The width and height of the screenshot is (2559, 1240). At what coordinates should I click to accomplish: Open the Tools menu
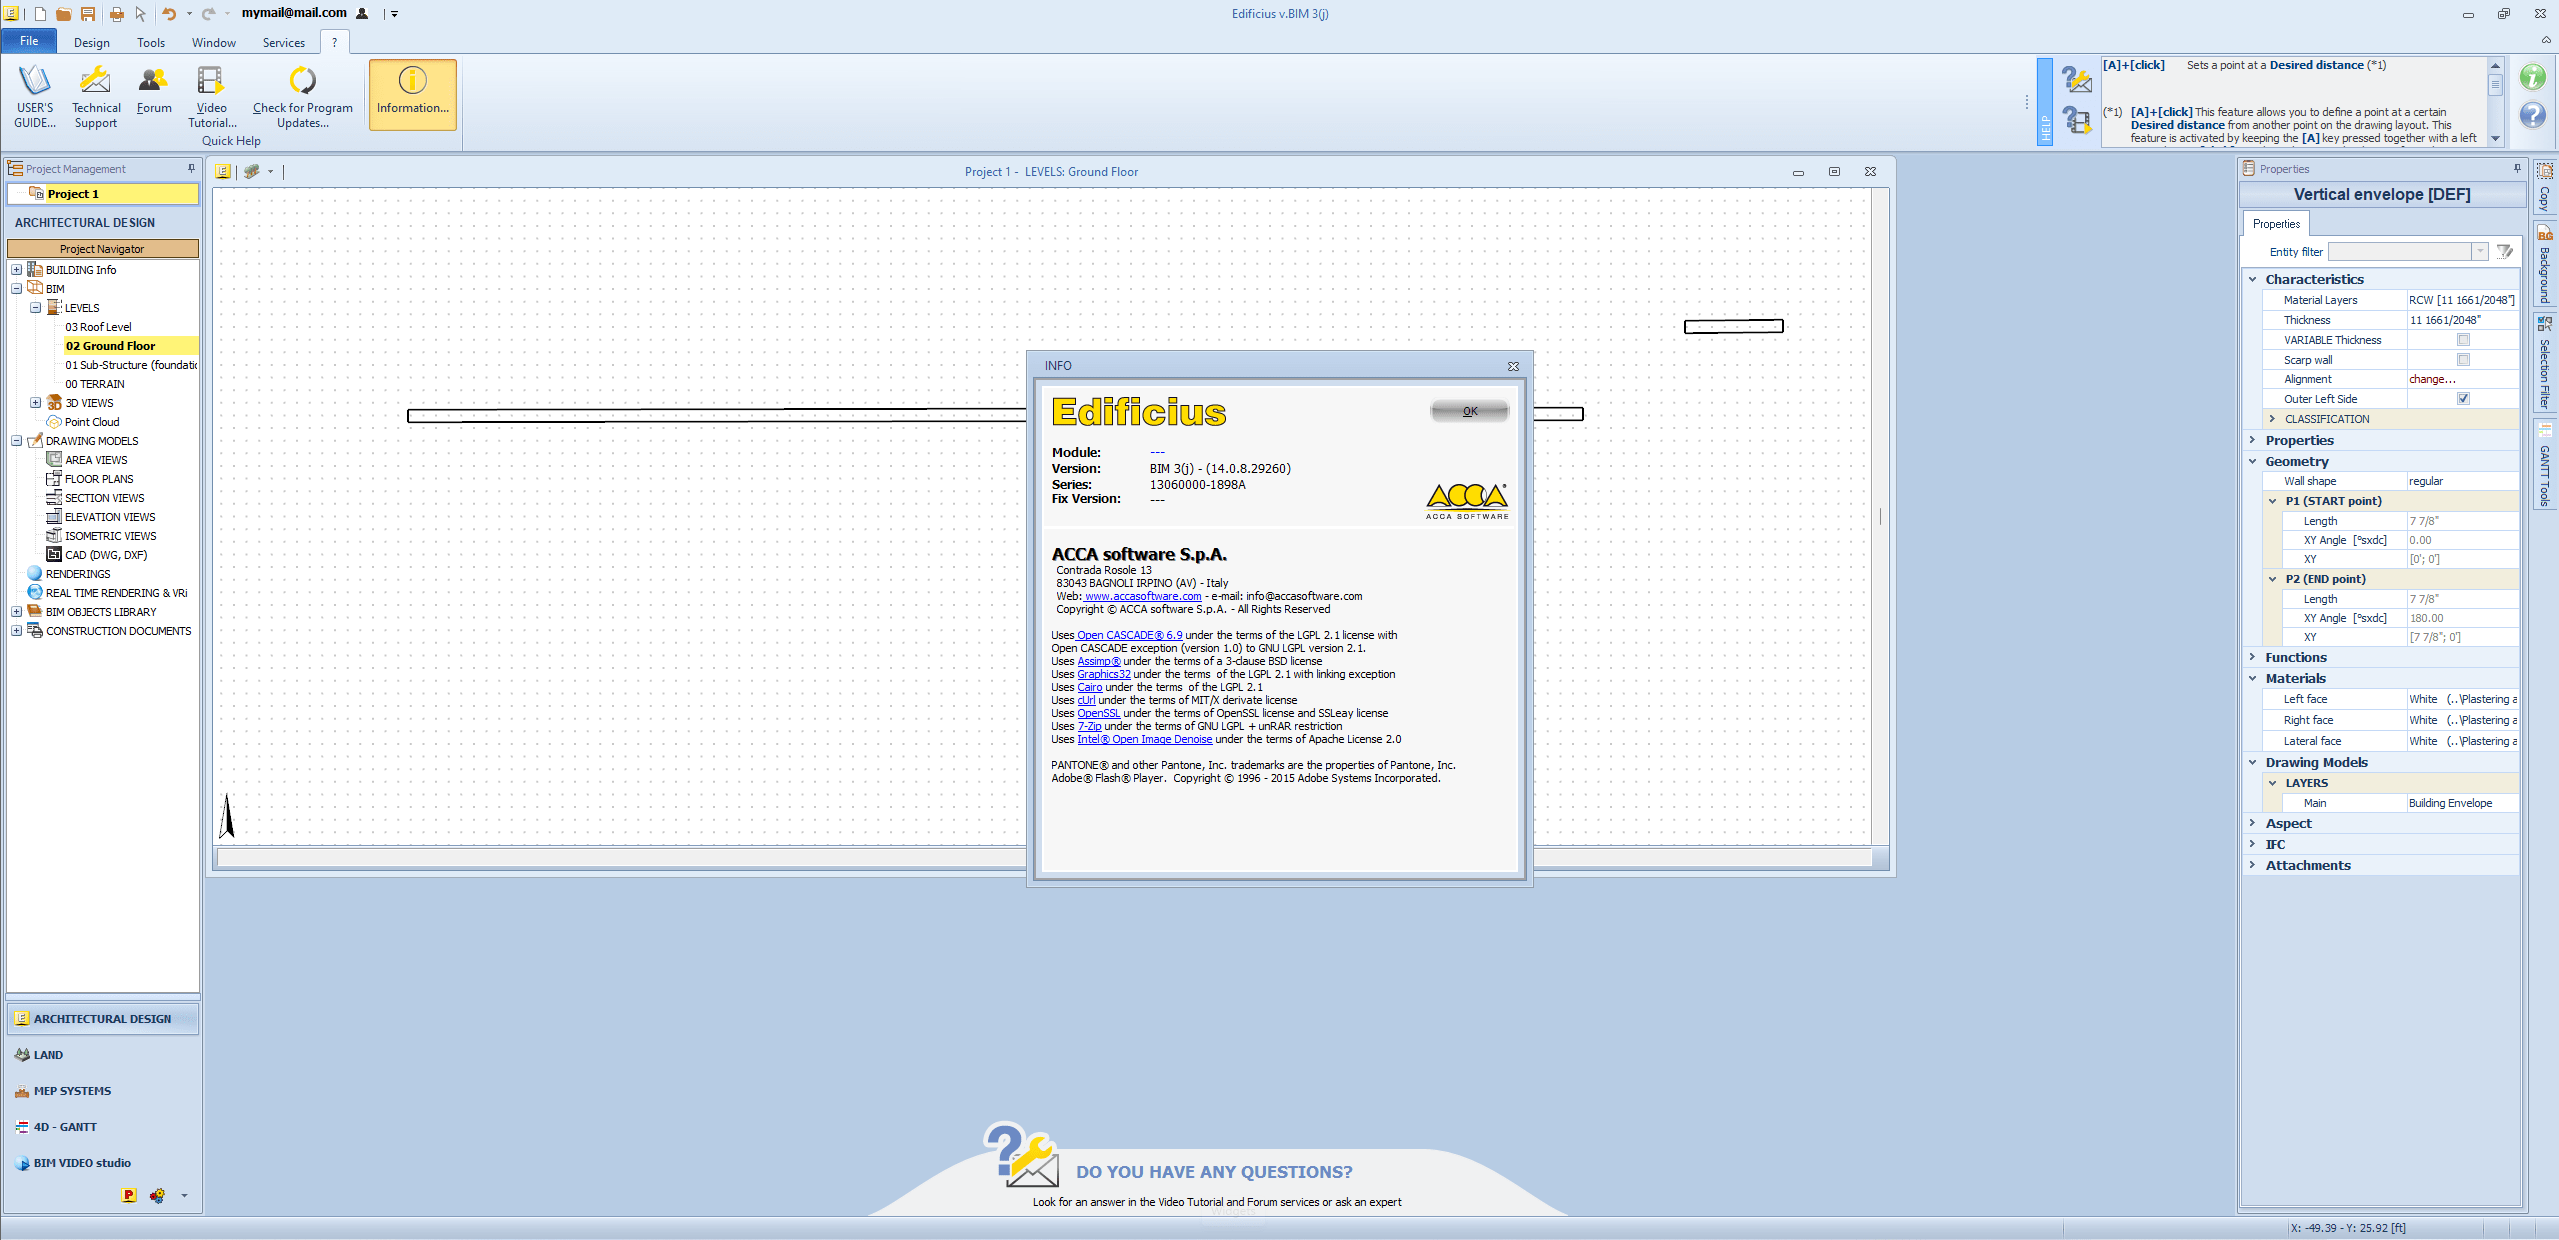(x=150, y=41)
